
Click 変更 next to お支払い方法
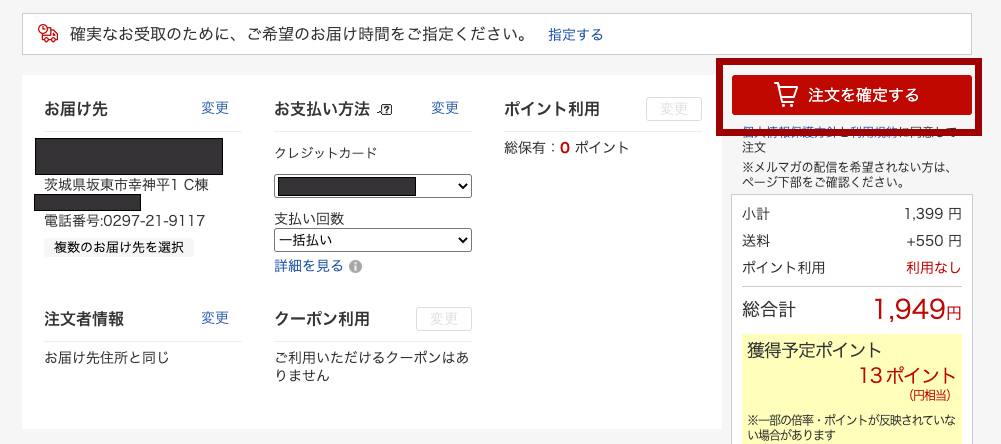(x=445, y=108)
